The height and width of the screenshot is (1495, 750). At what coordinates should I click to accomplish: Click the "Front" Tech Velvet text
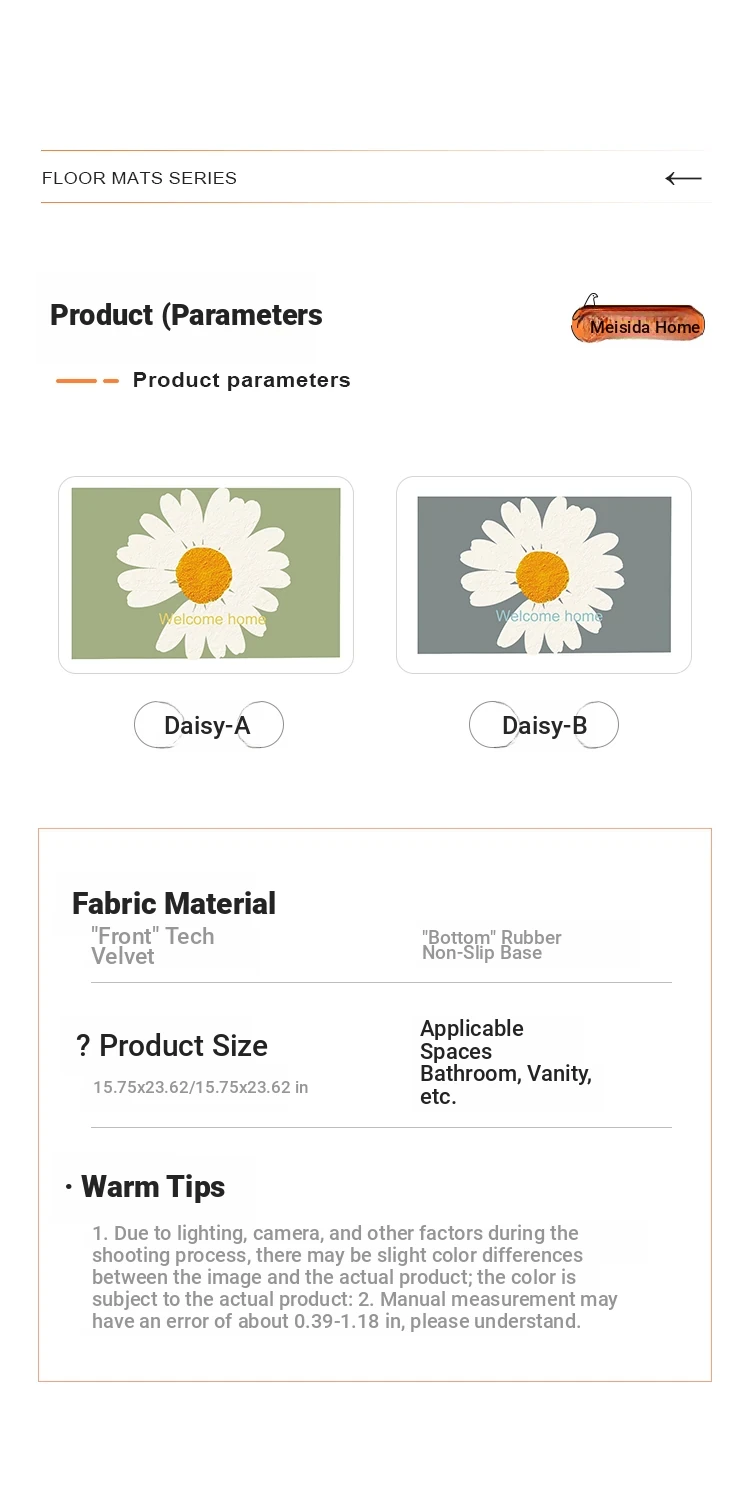click(153, 946)
